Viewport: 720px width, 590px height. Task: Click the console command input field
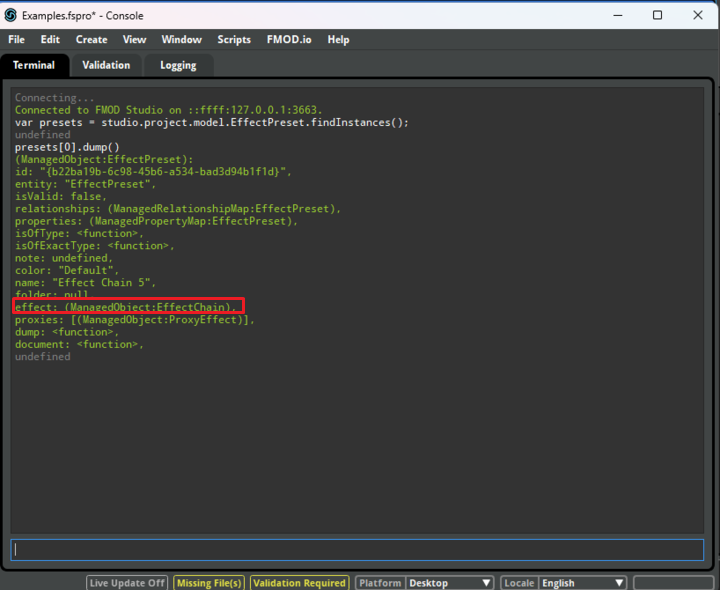[357, 550]
